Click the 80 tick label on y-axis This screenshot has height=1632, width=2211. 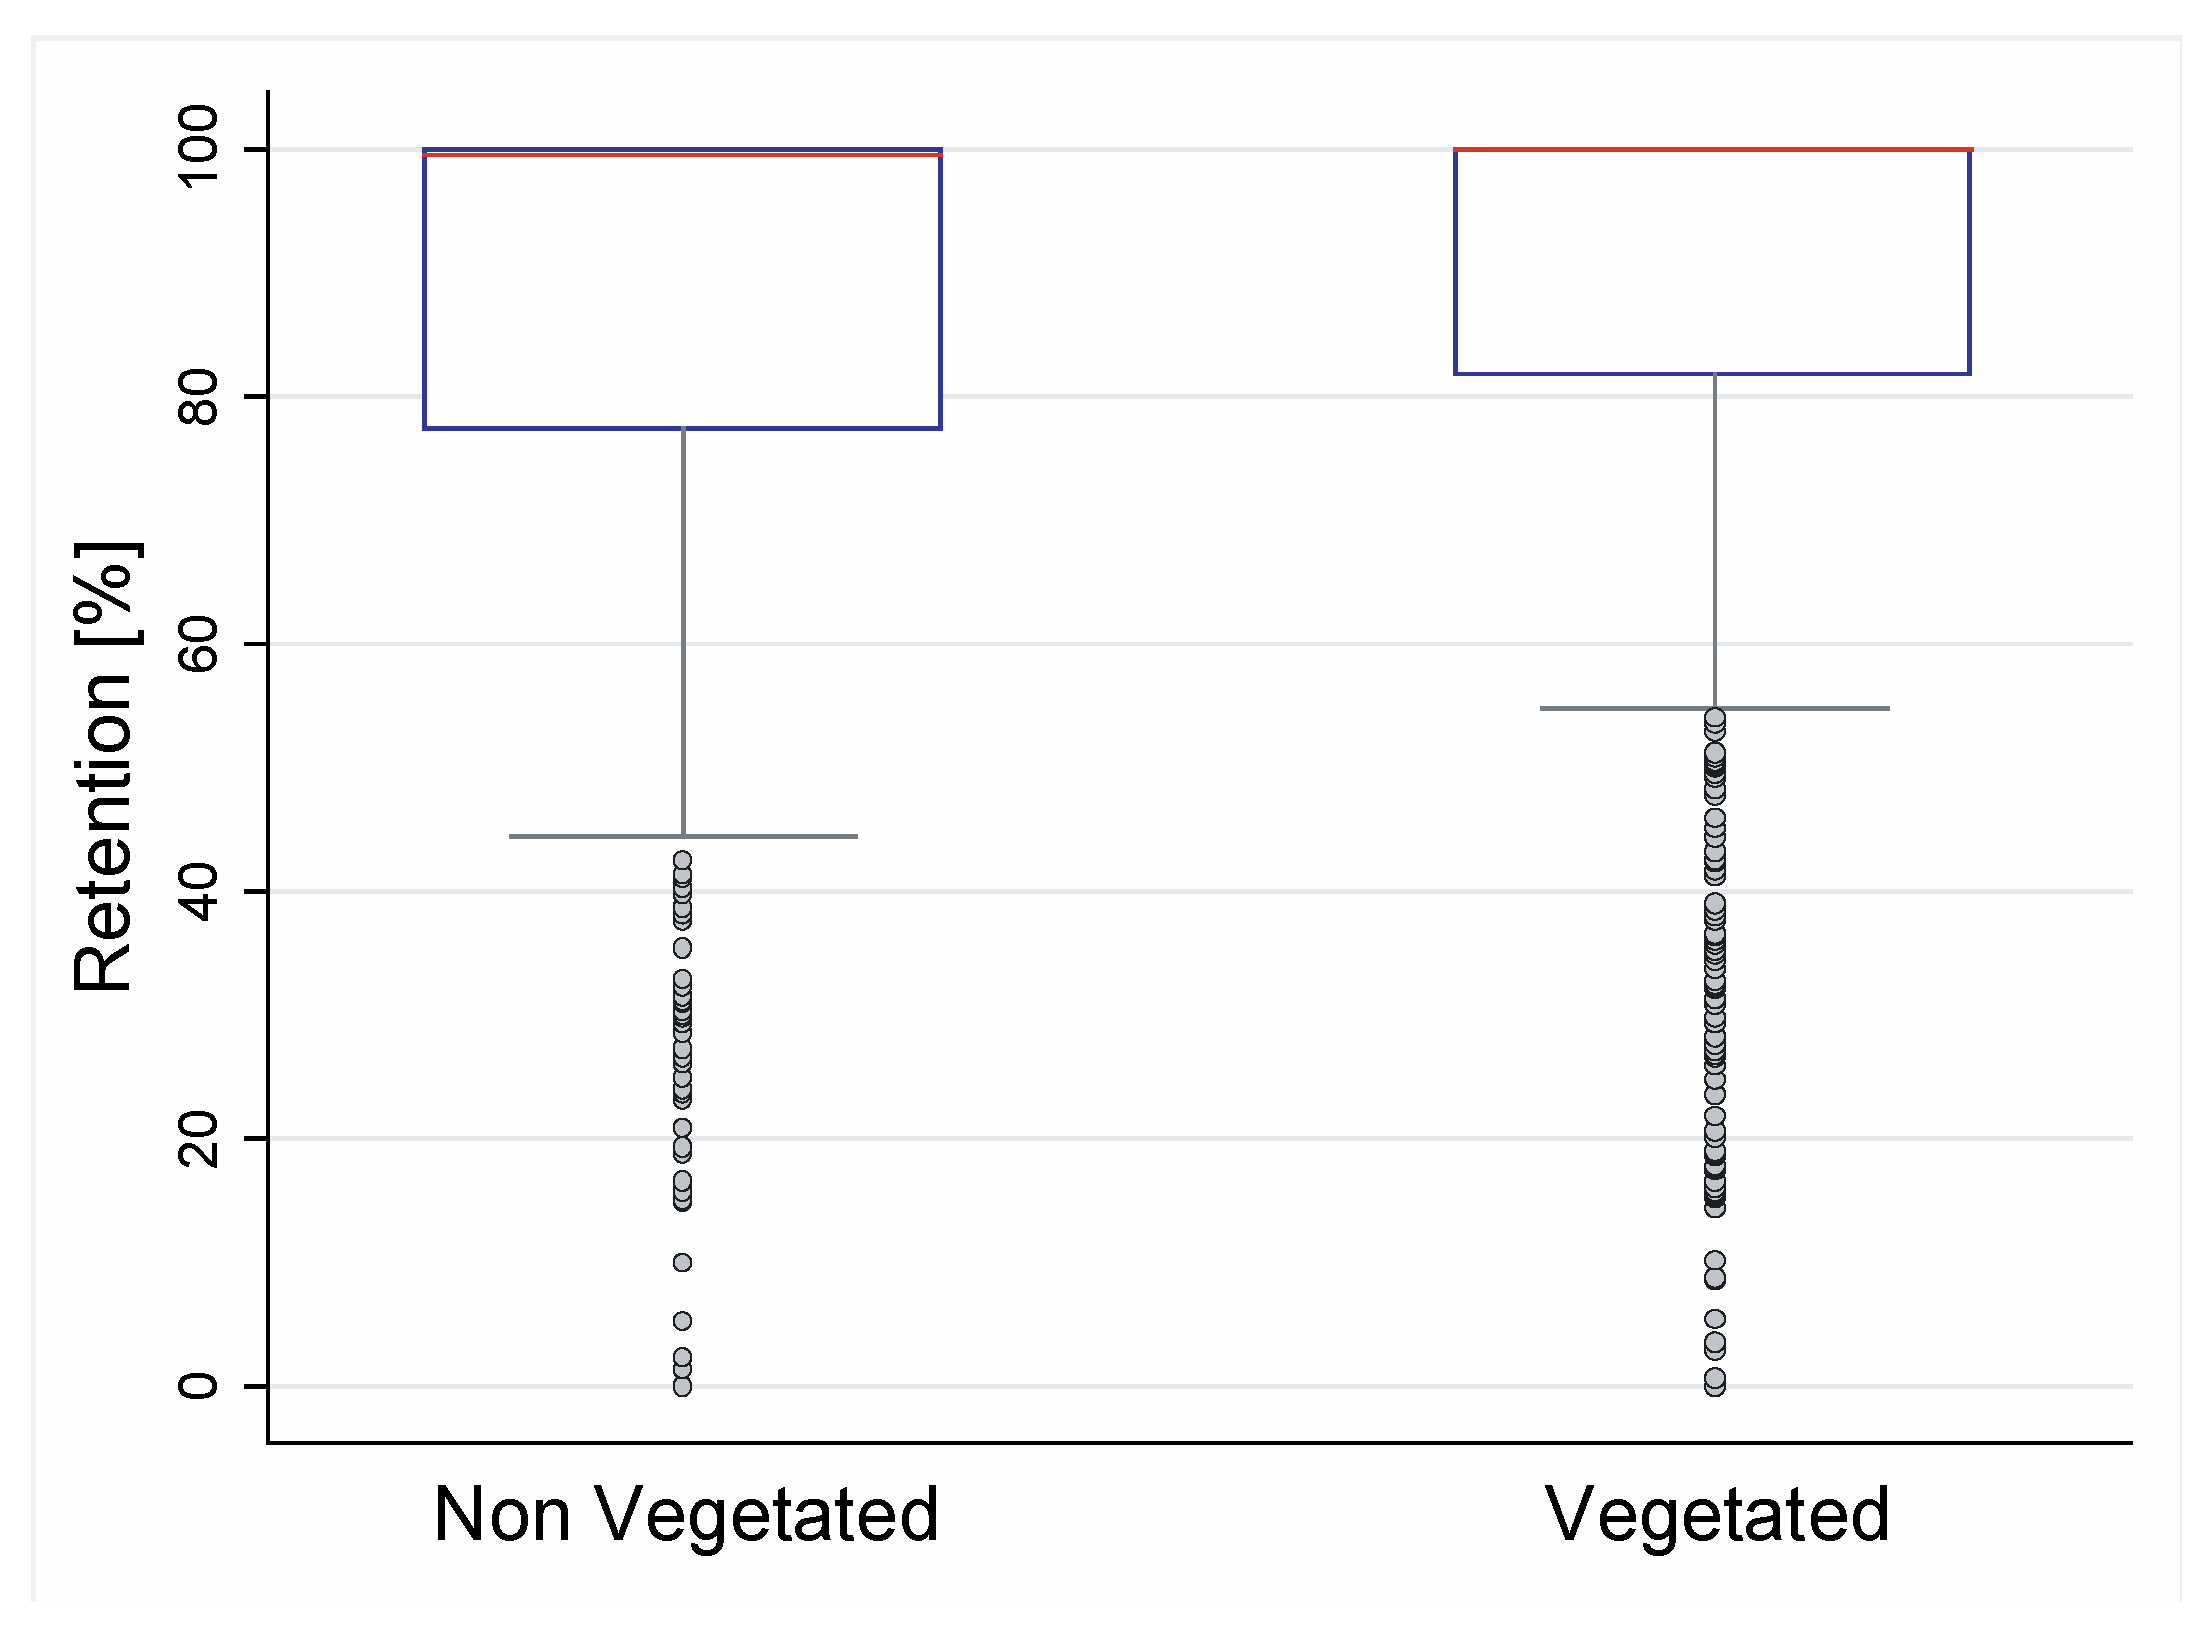pyautogui.click(x=198, y=397)
